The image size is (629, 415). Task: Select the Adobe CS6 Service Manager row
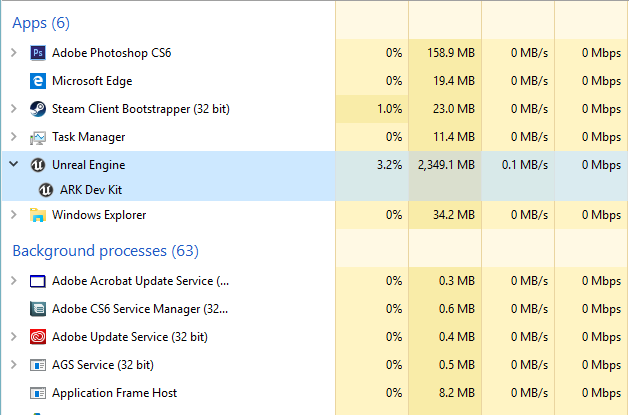click(x=140, y=309)
